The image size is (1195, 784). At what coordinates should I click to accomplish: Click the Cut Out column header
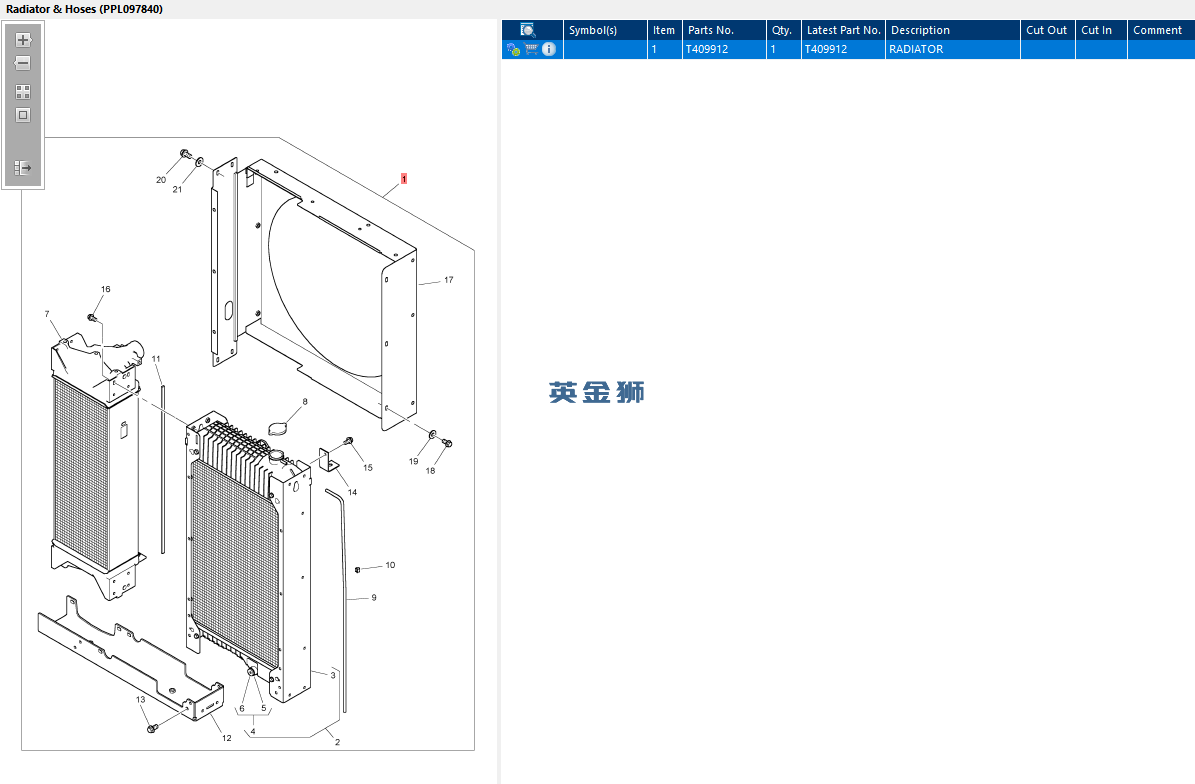tap(1047, 30)
